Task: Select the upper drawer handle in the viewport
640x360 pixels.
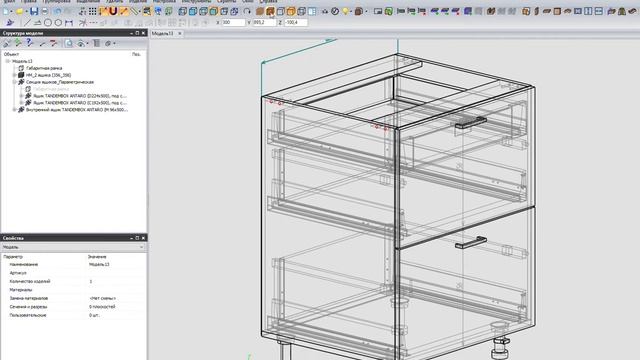Action: click(x=471, y=122)
